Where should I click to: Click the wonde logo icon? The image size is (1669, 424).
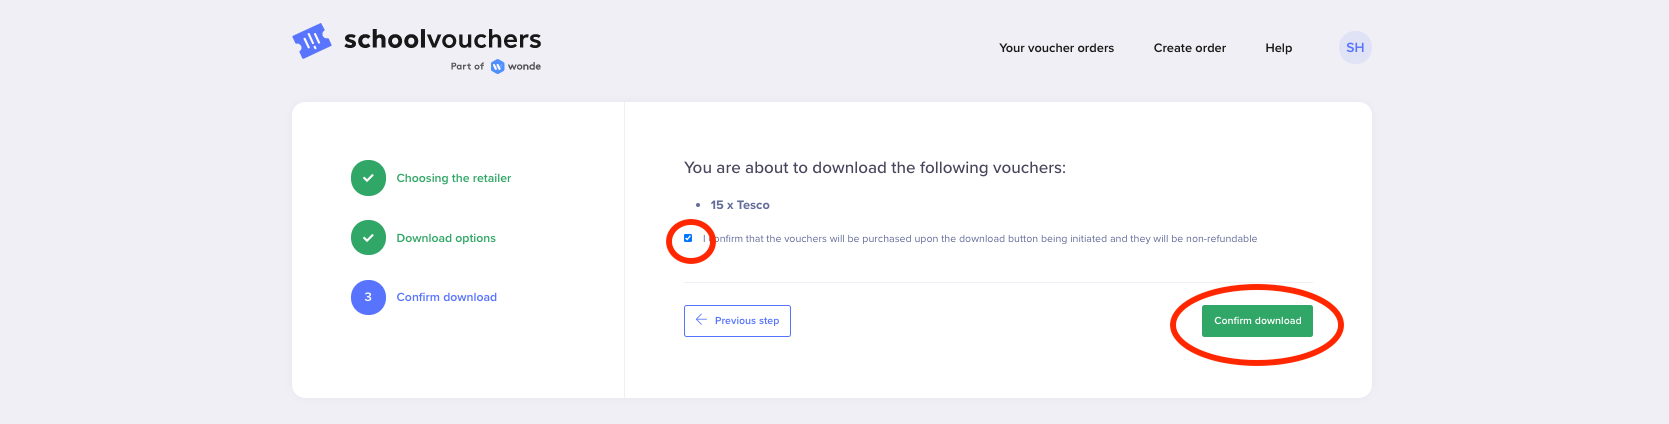point(497,67)
